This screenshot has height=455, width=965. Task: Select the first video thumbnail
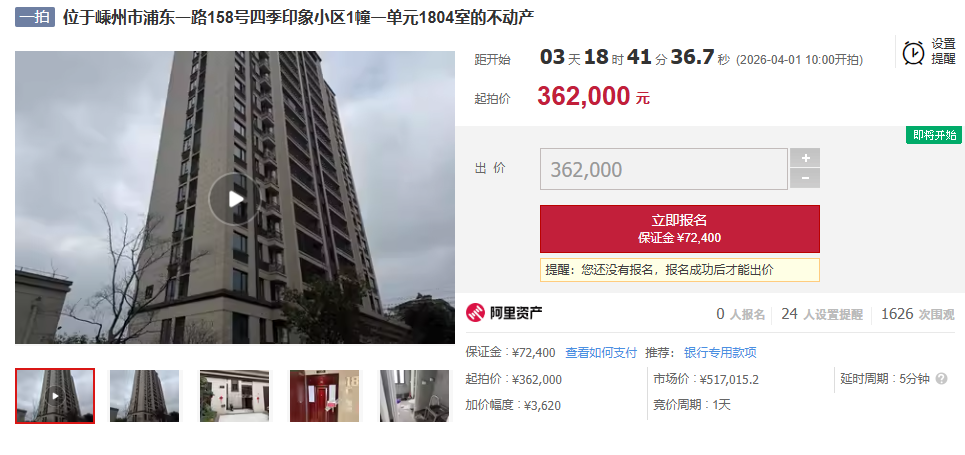55,396
